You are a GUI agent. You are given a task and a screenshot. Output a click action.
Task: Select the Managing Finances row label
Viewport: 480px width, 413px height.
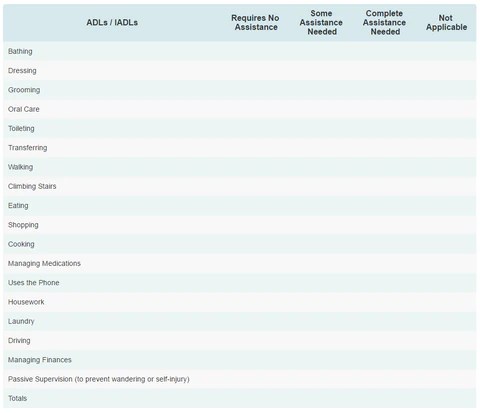[40, 360]
